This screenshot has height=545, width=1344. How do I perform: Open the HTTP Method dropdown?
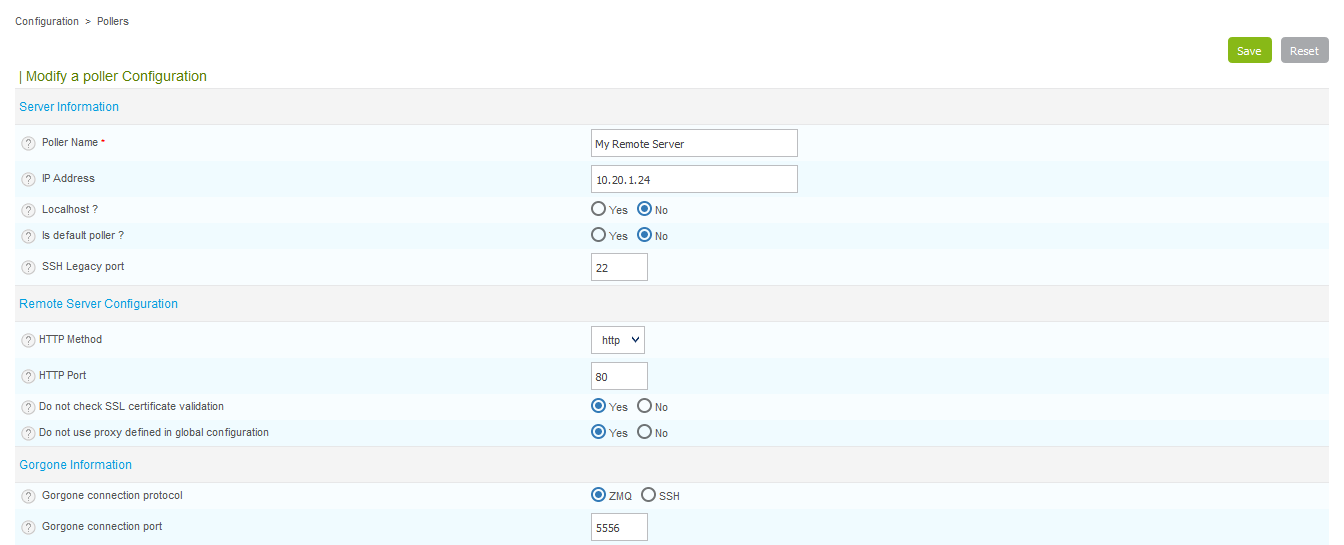tap(618, 340)
